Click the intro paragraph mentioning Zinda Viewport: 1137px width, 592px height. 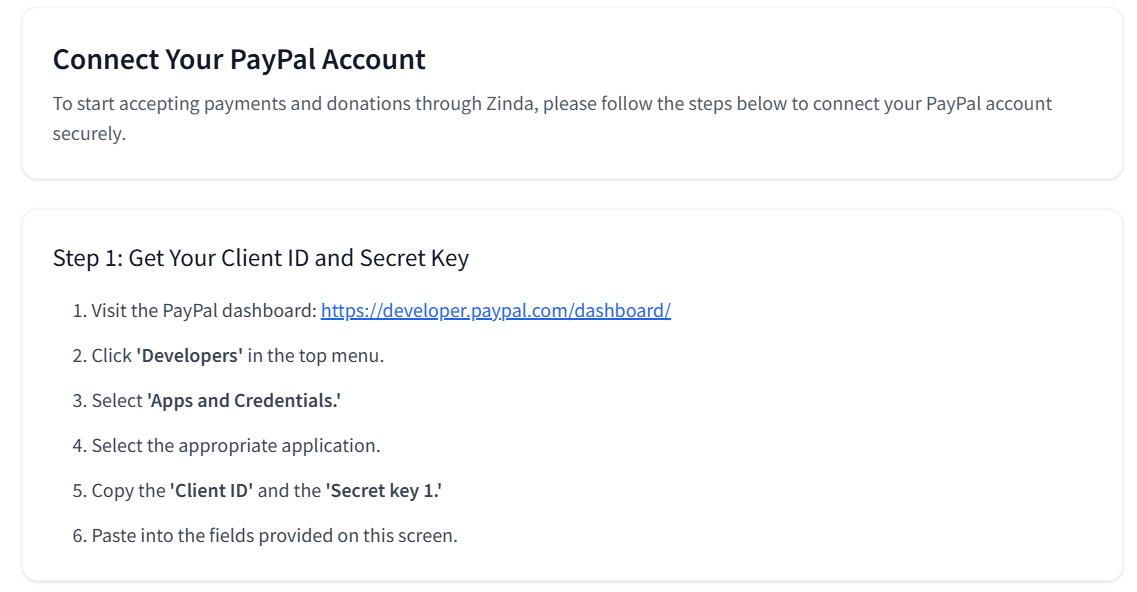(552, 118)
